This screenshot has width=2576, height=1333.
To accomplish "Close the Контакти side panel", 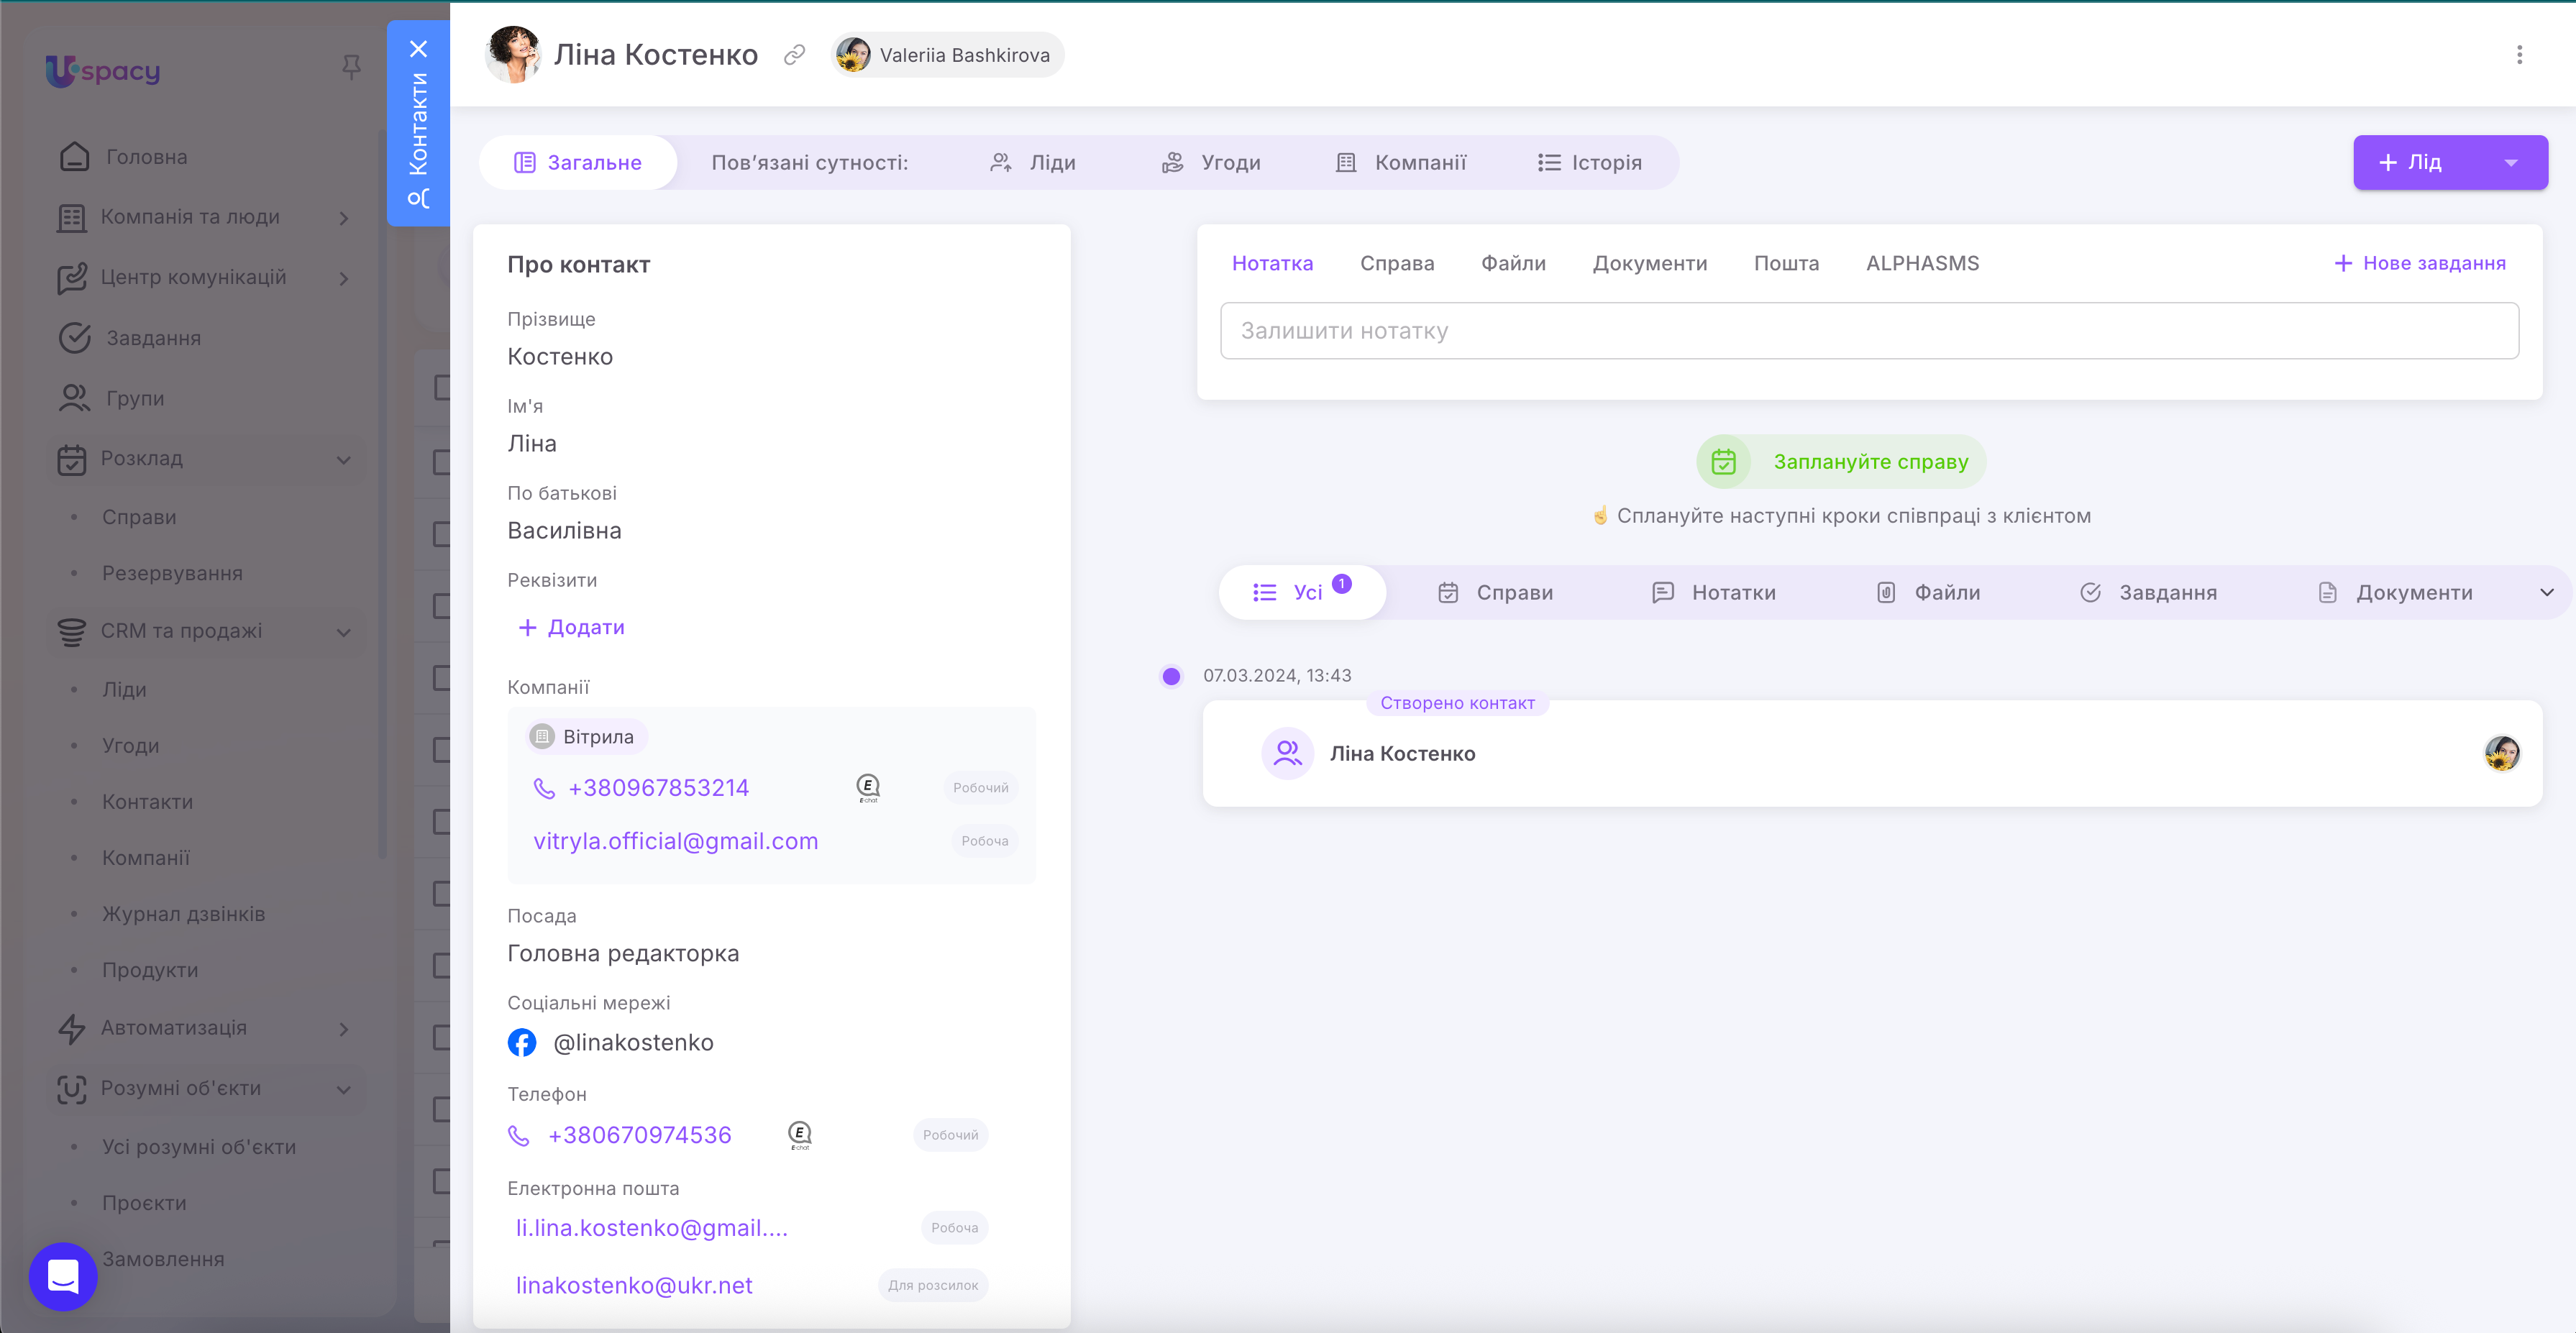I will (418, 49).
